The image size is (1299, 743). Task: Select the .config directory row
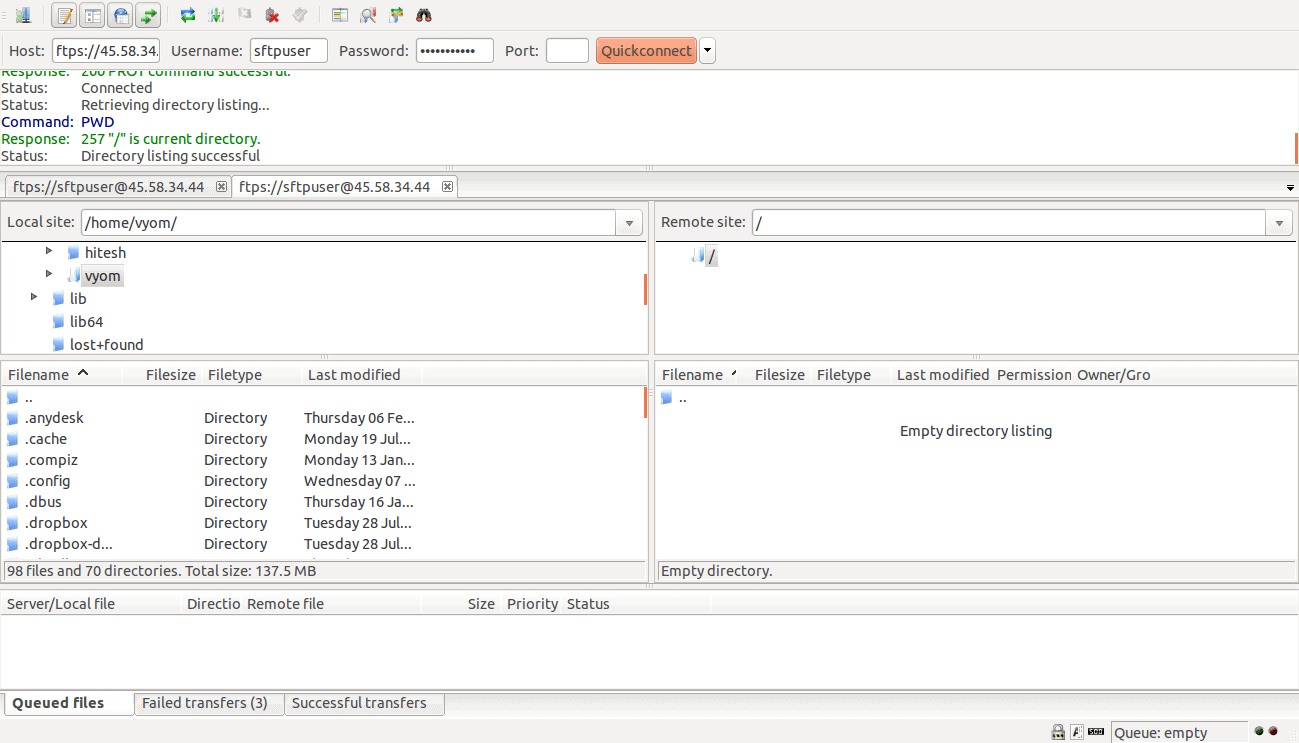pyautogui.click(x=324, y=481)
